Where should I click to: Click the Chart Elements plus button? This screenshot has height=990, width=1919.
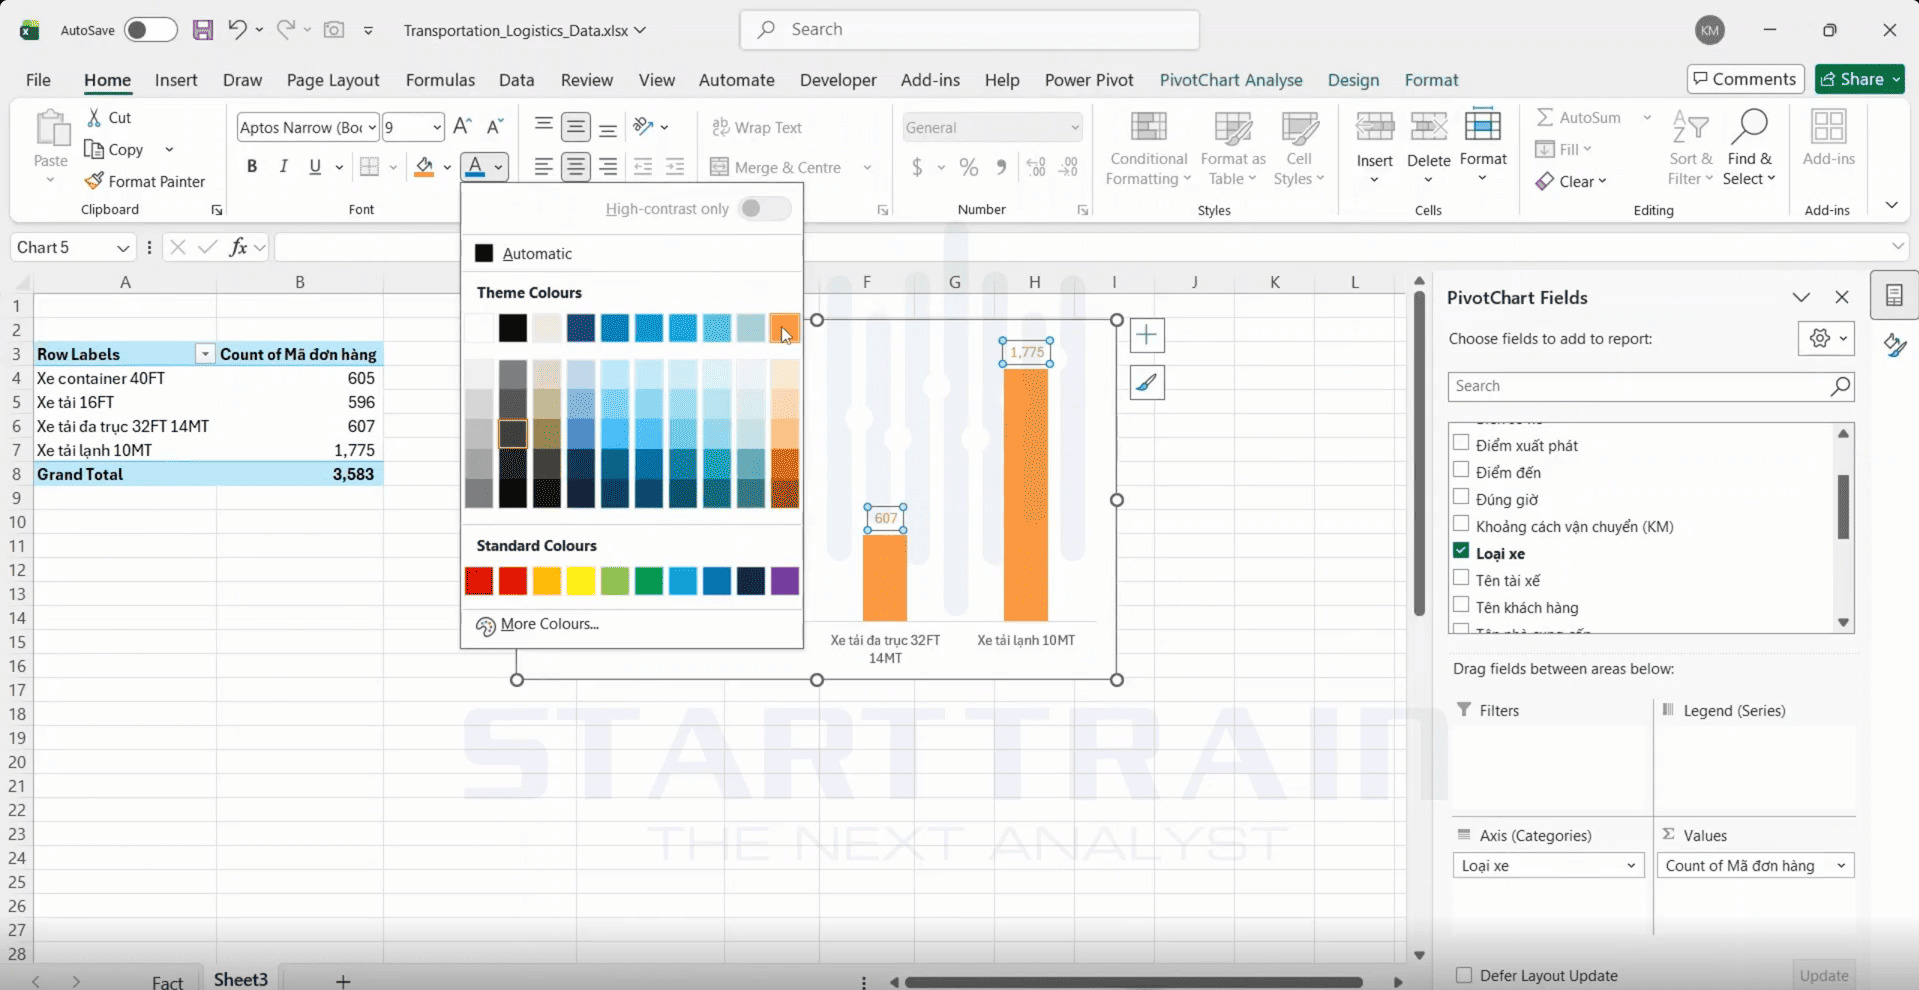[x=1147, y=336]
